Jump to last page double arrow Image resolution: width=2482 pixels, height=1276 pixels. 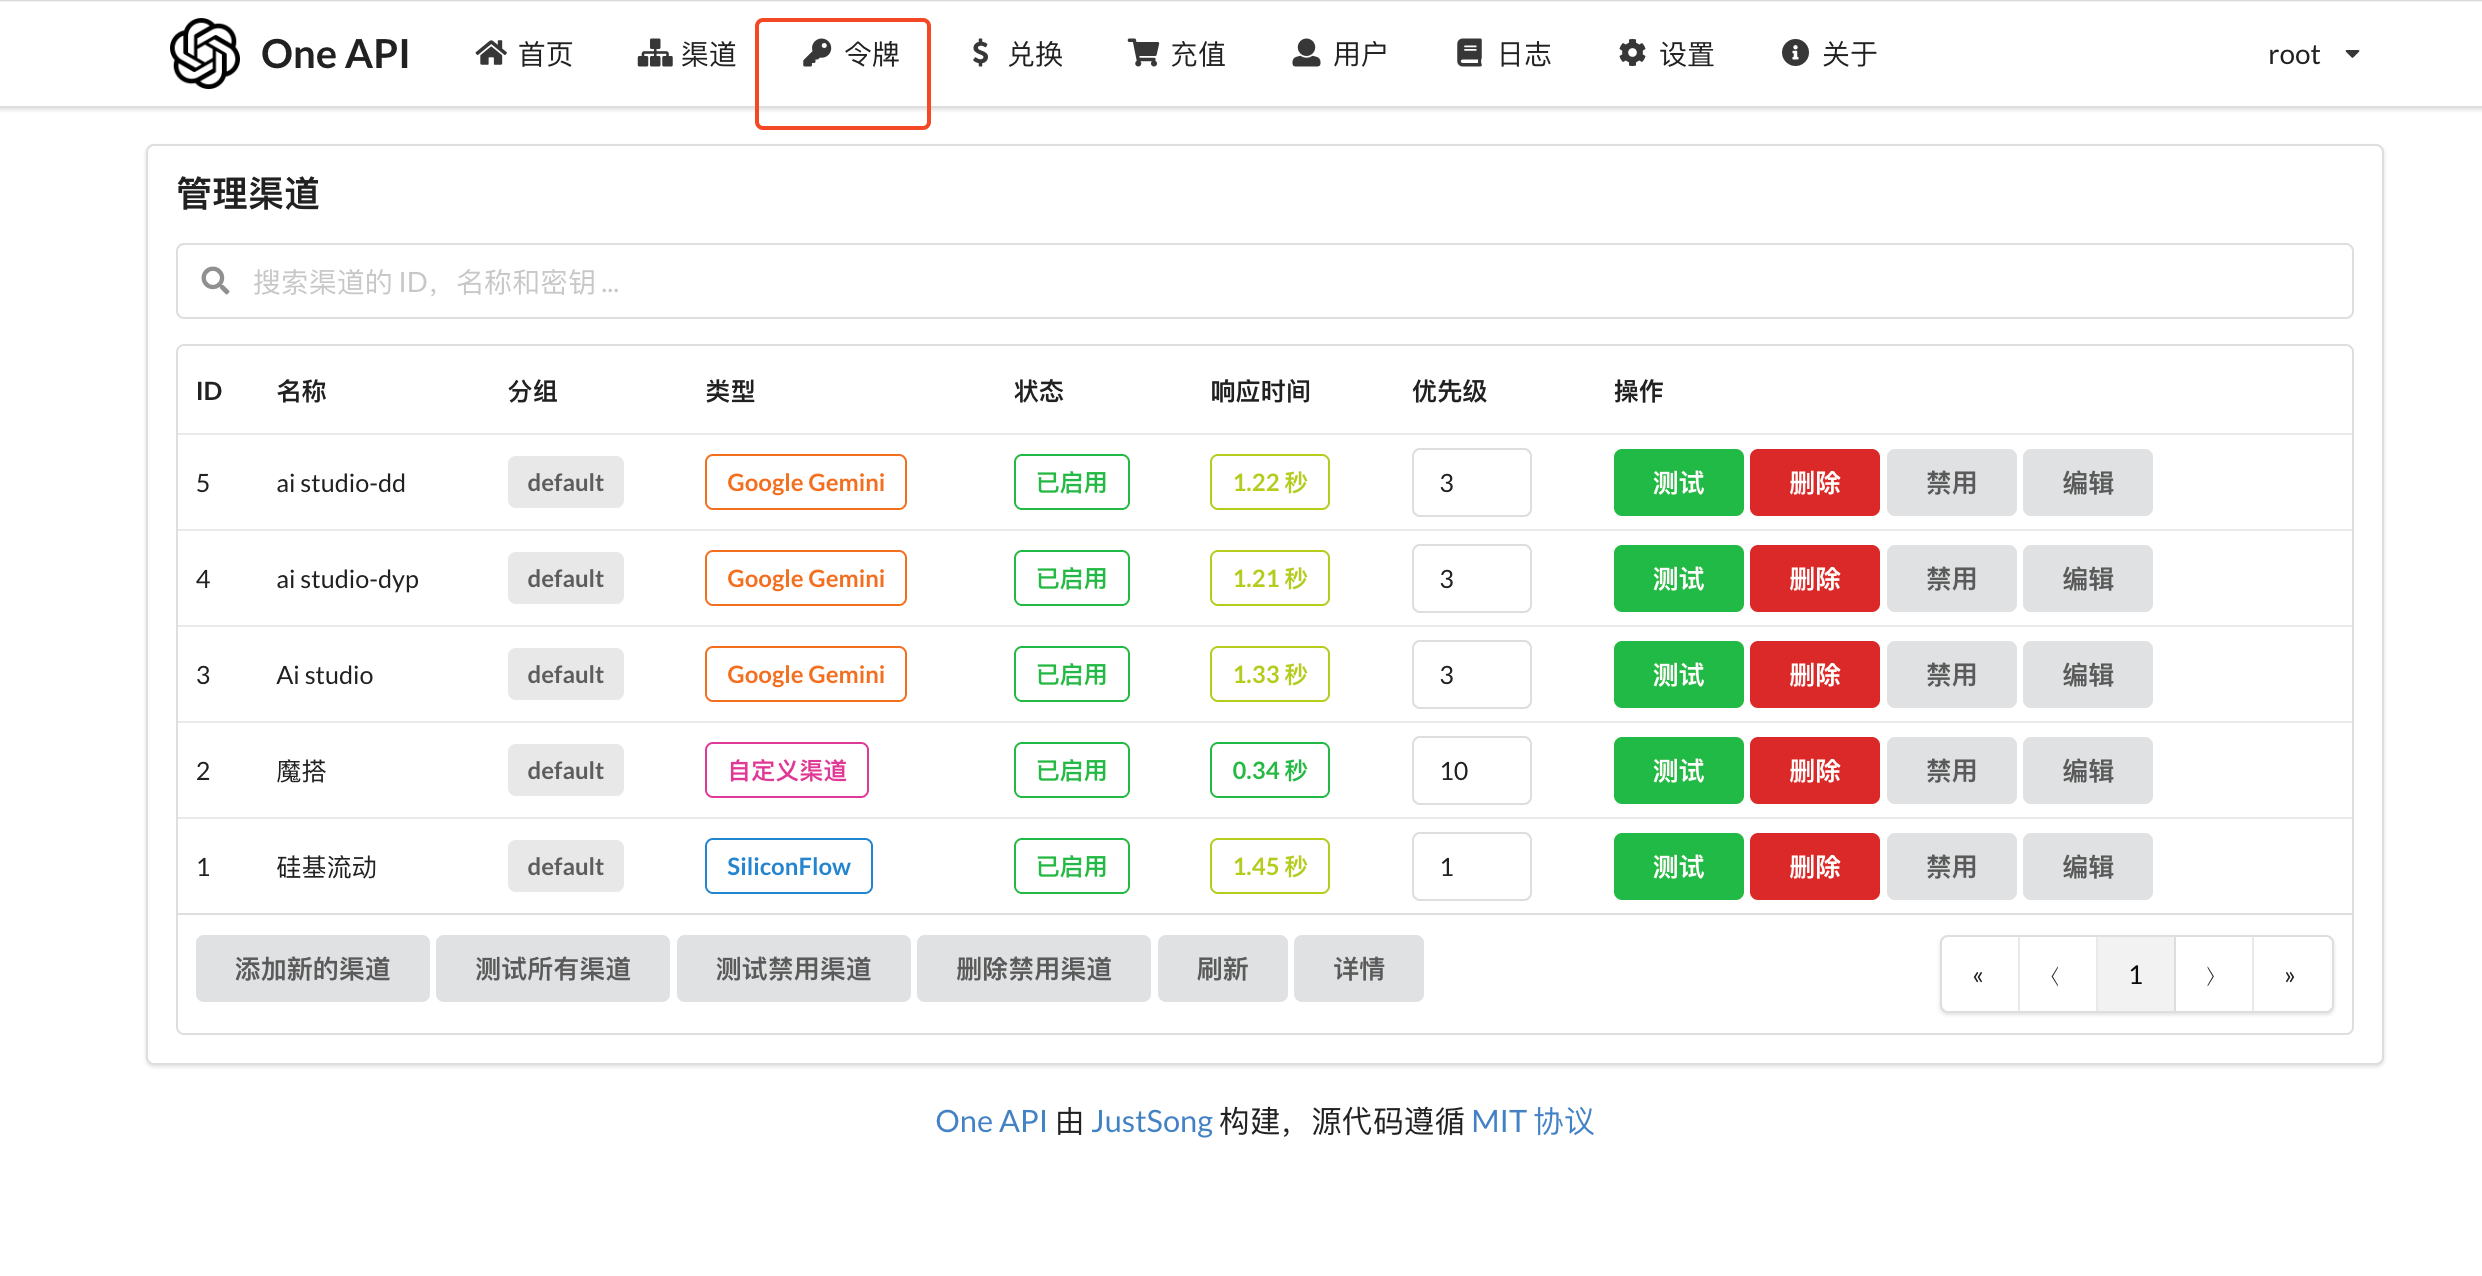(2290, 975)
